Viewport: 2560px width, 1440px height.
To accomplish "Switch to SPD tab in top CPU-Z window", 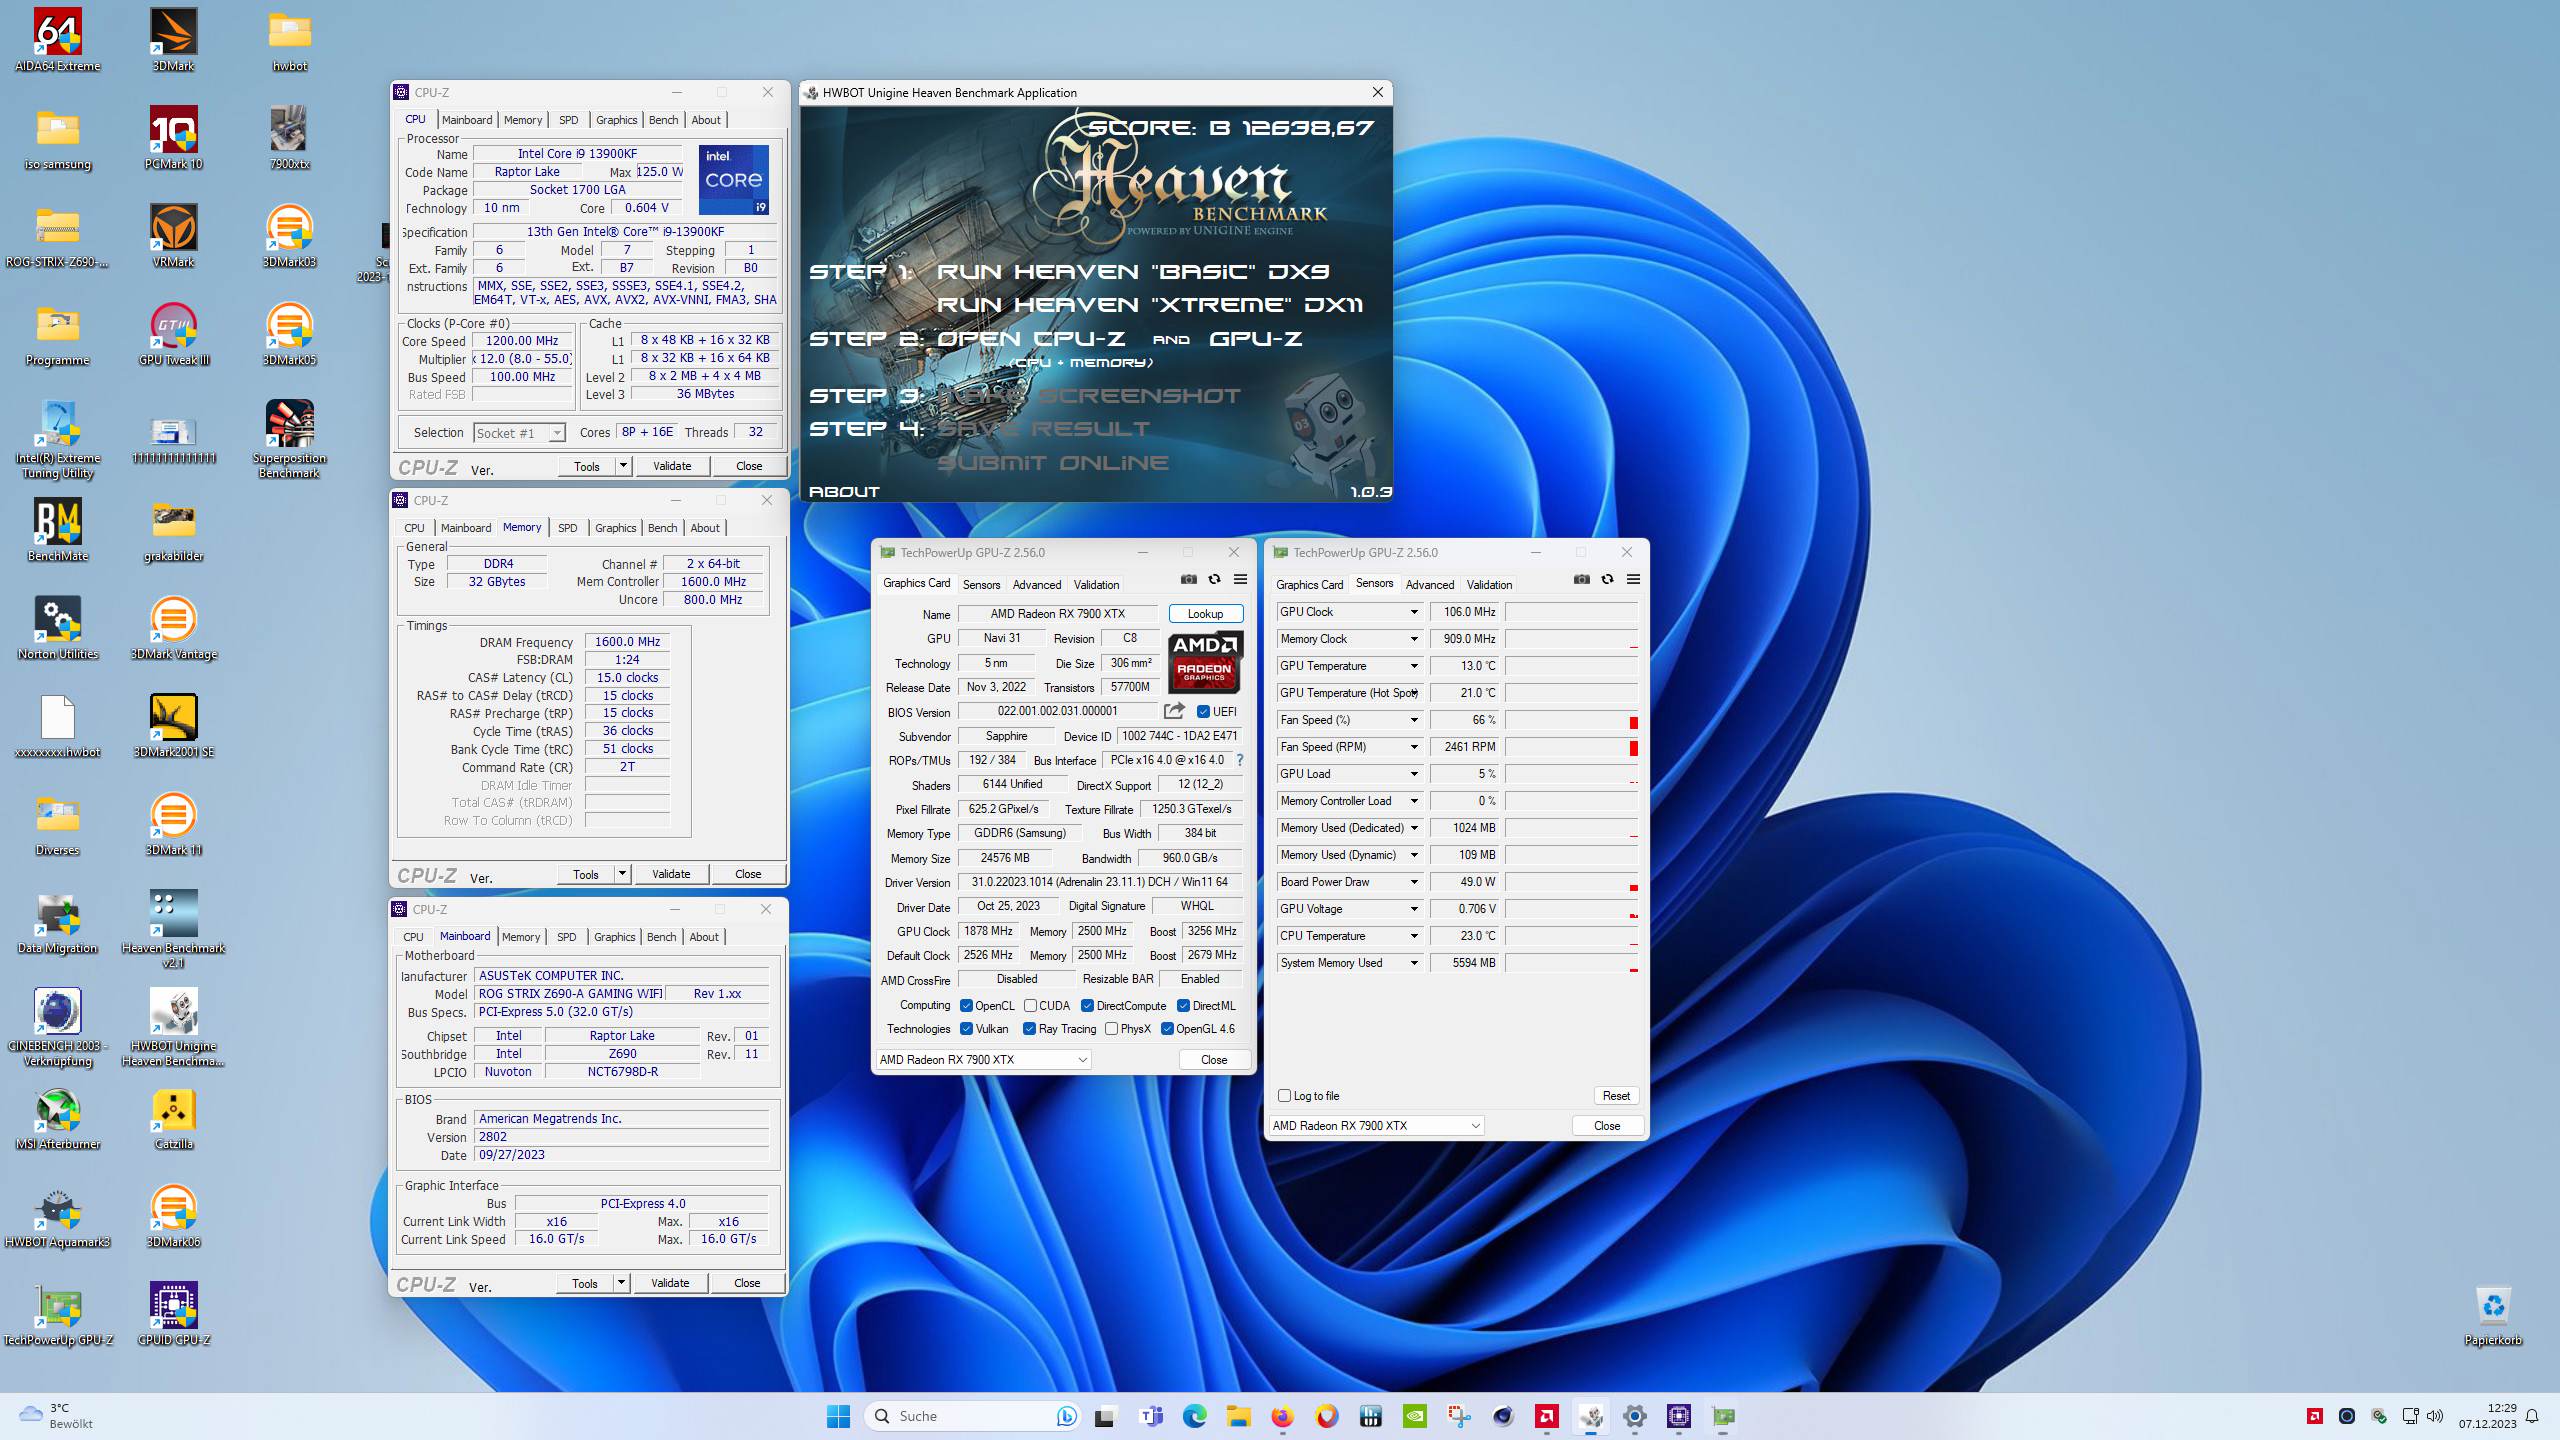I will coord(568,120).
